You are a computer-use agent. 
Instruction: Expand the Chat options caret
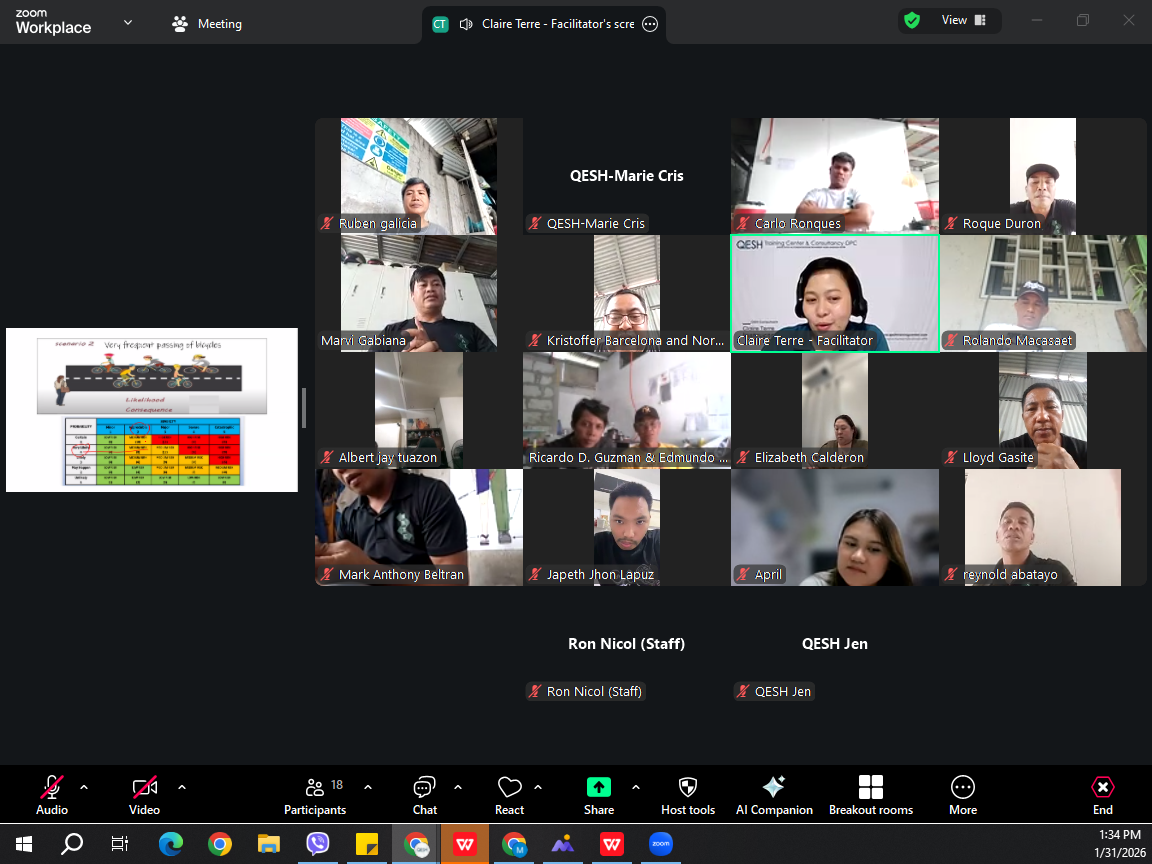click(458, 788)
